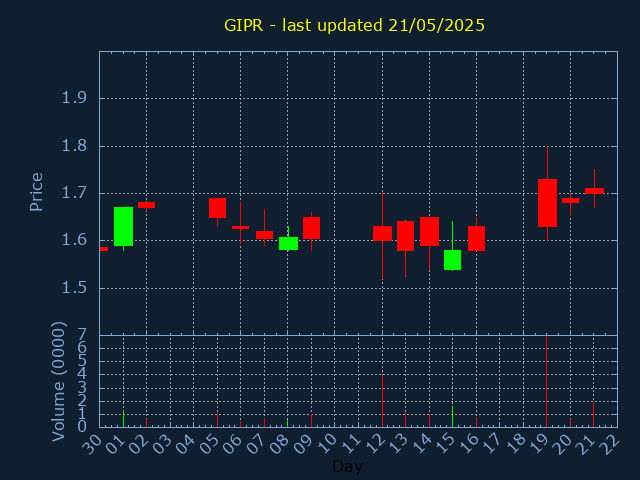
Task: Click the day 15 x-axis label
Action: coord(445,443)
